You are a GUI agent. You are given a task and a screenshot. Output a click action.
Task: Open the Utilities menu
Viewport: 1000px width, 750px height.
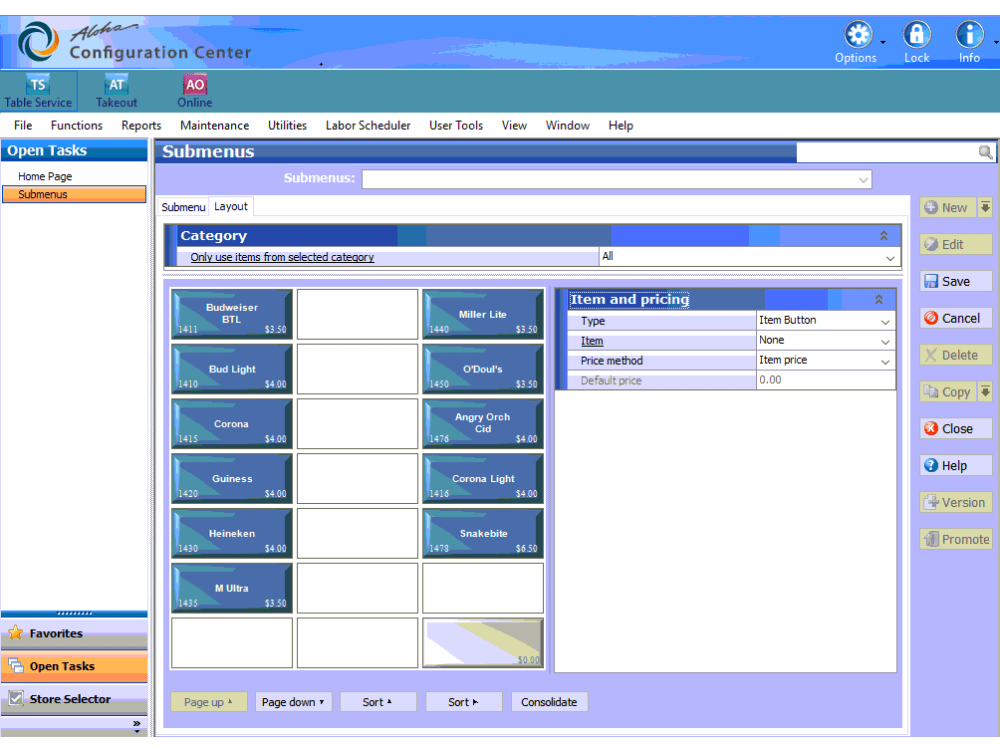pos(287,126)
